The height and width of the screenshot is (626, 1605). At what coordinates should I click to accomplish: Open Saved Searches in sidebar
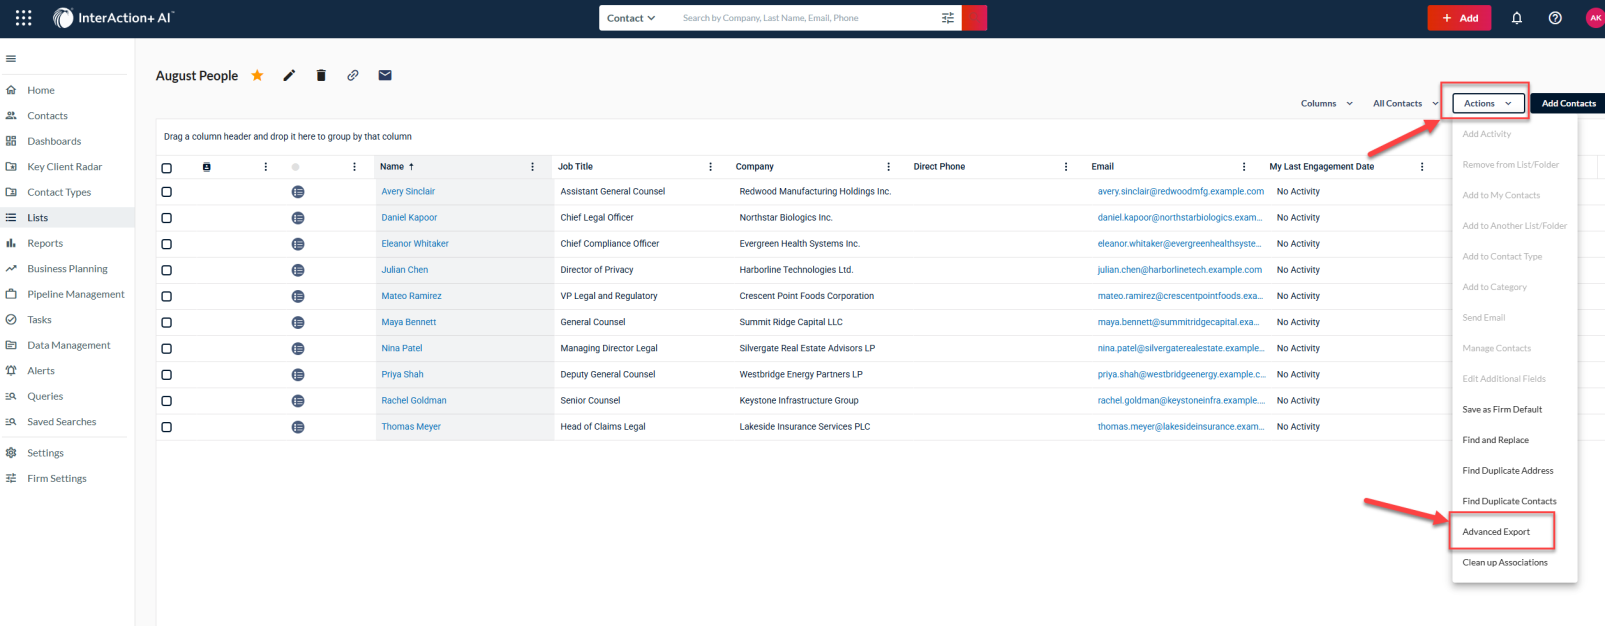point(61,421)
